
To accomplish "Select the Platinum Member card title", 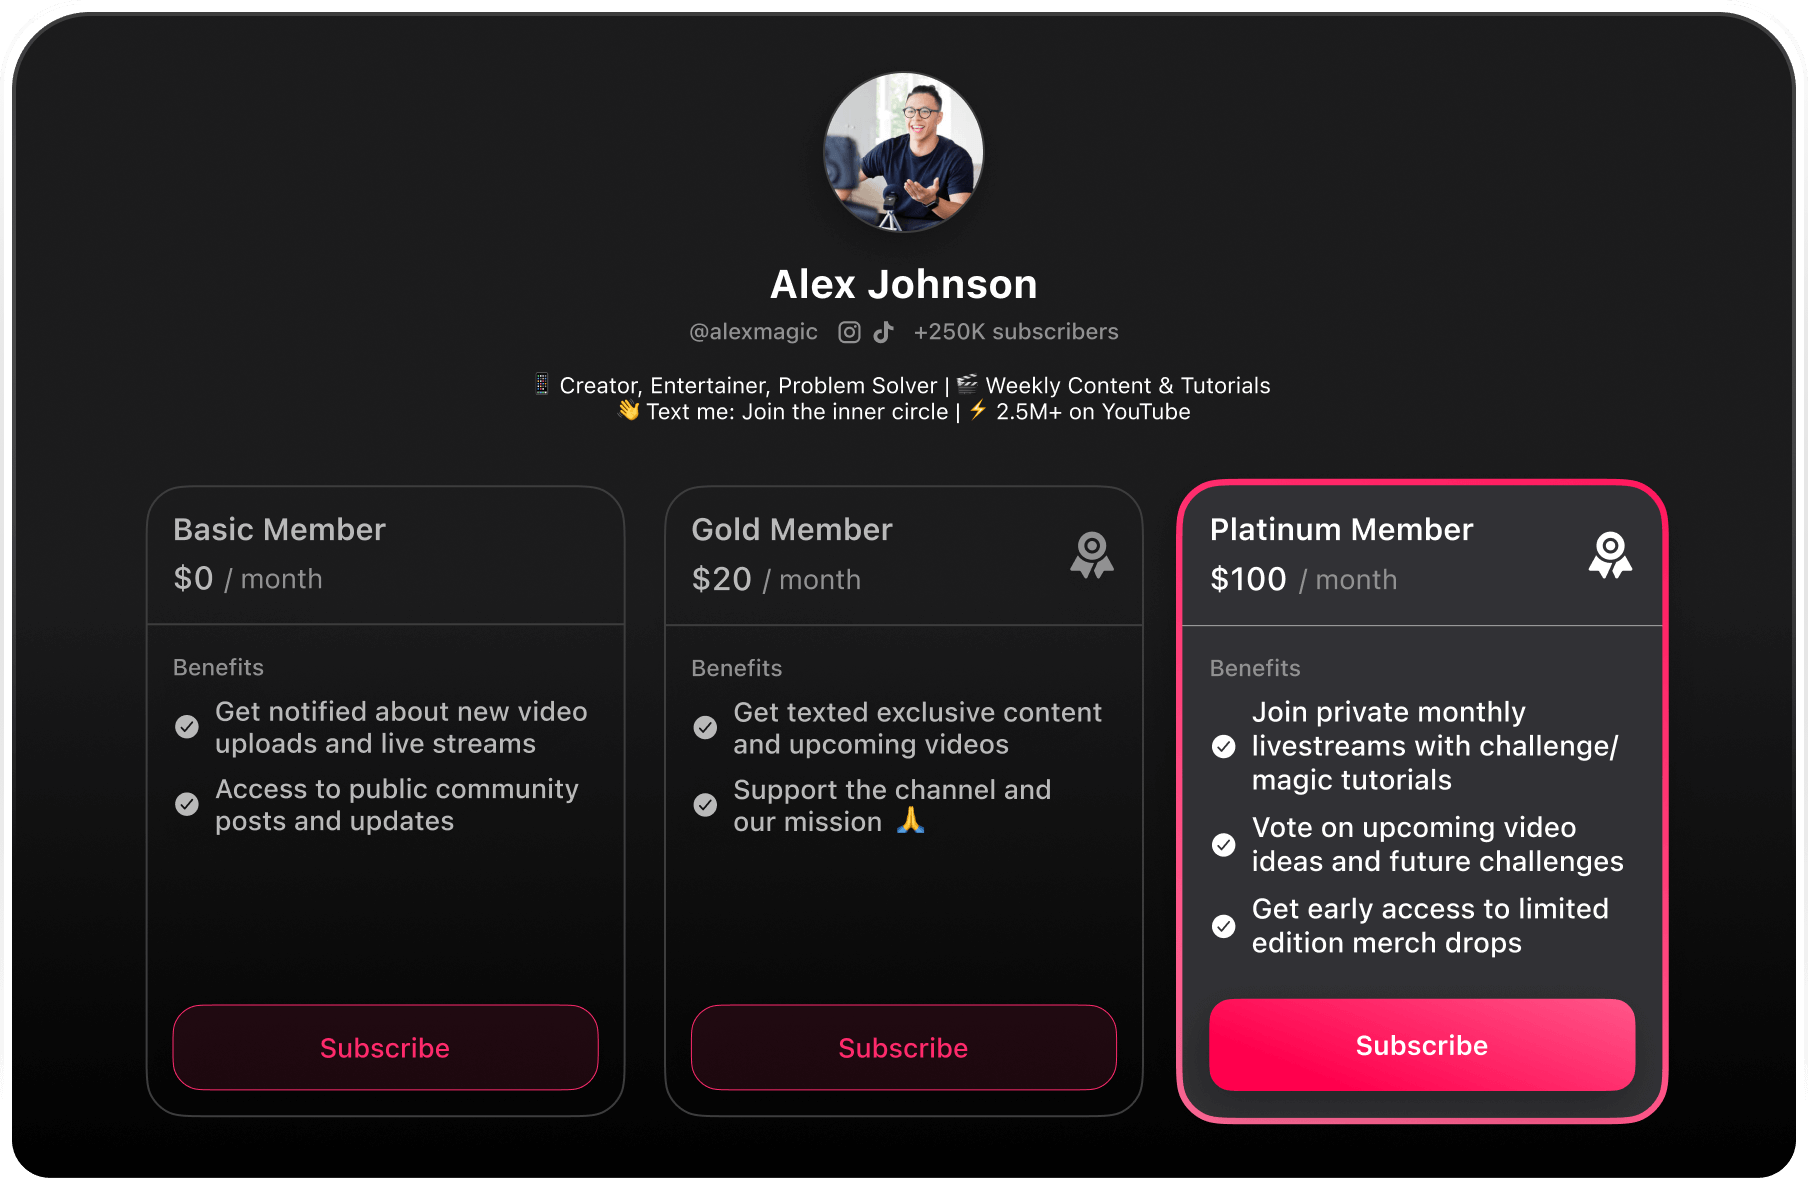I will click(x=1341, y=529).
